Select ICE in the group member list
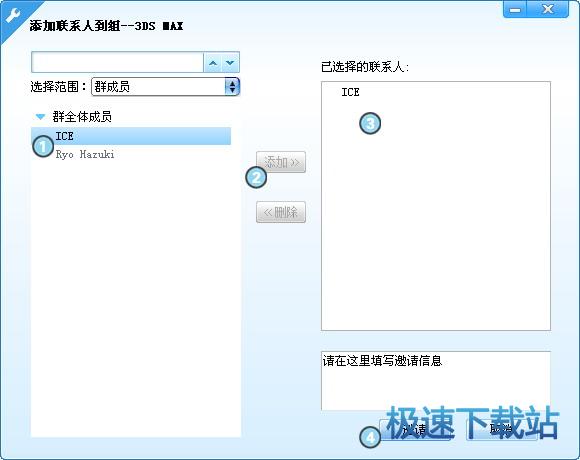 131,136
